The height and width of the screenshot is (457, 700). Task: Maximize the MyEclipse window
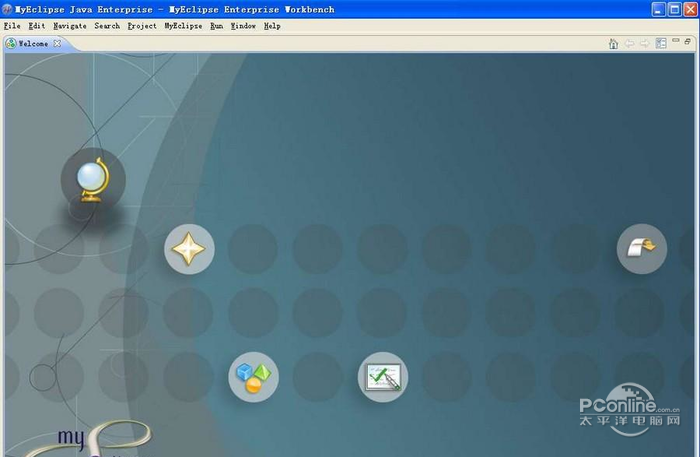pyautogui.click(x=675, y=9)
